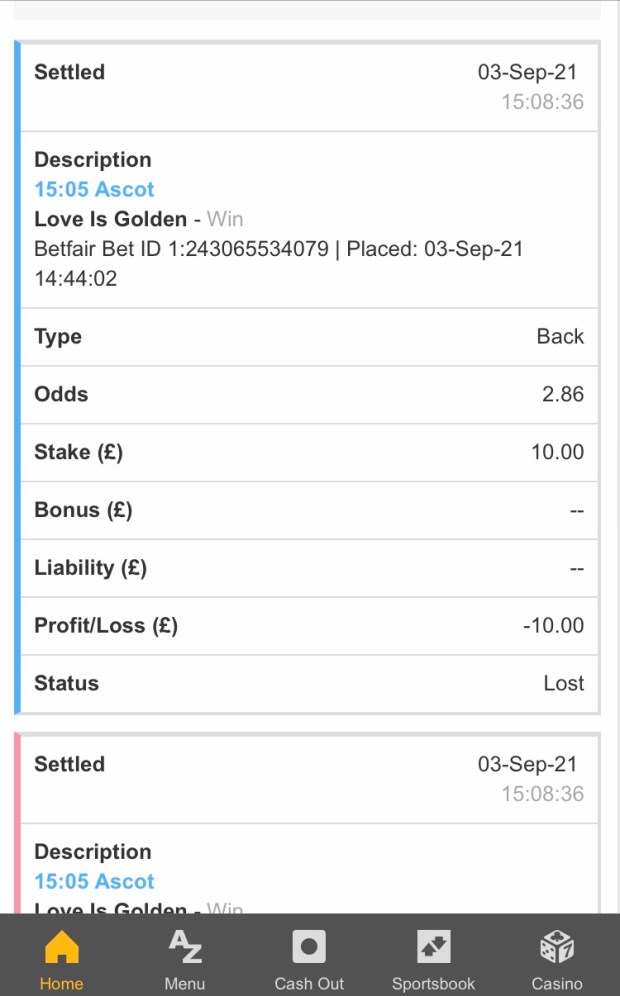Image resolution: width=620 pixels, height=996 pixels.
Task: Click the Stake value 10.00
Action: 557,452
